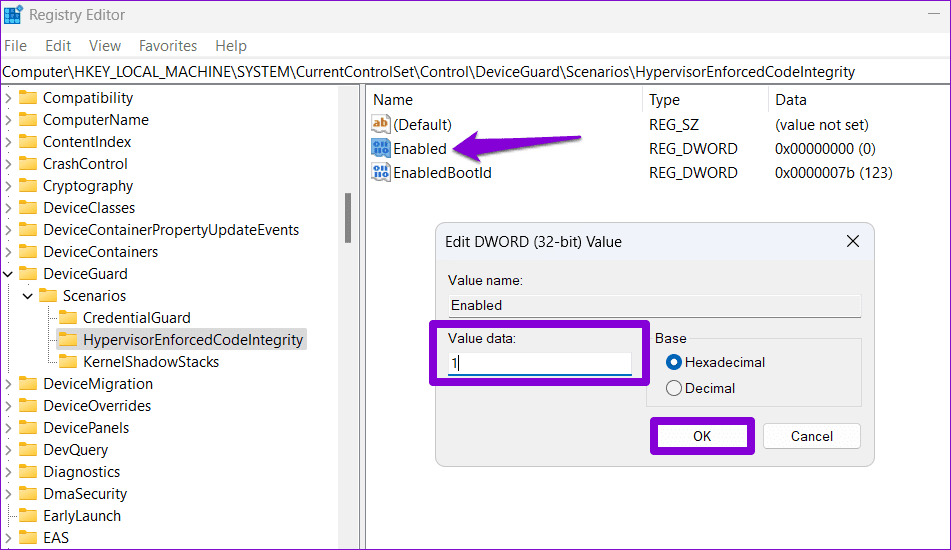The image size is (951, 550).
Task: Select the (Default) value name
Action: pos(422,124)
